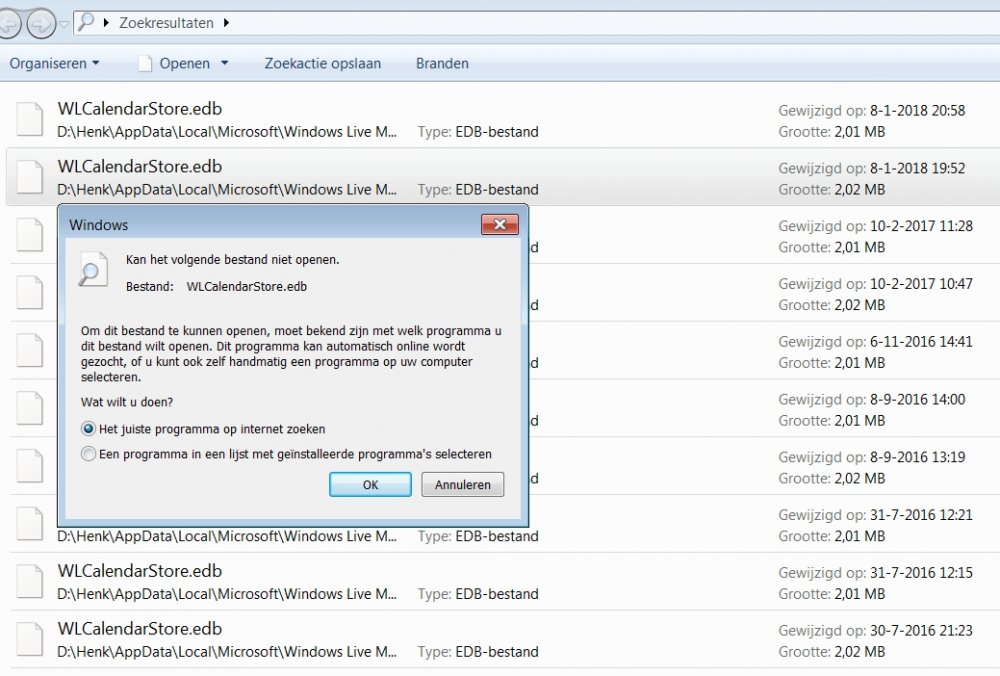Screen dimensions: 1000x676
Task: Select file icon of result modified 30-7-2016 21:23
Action: pyautogui.click(x=30, y=639)
